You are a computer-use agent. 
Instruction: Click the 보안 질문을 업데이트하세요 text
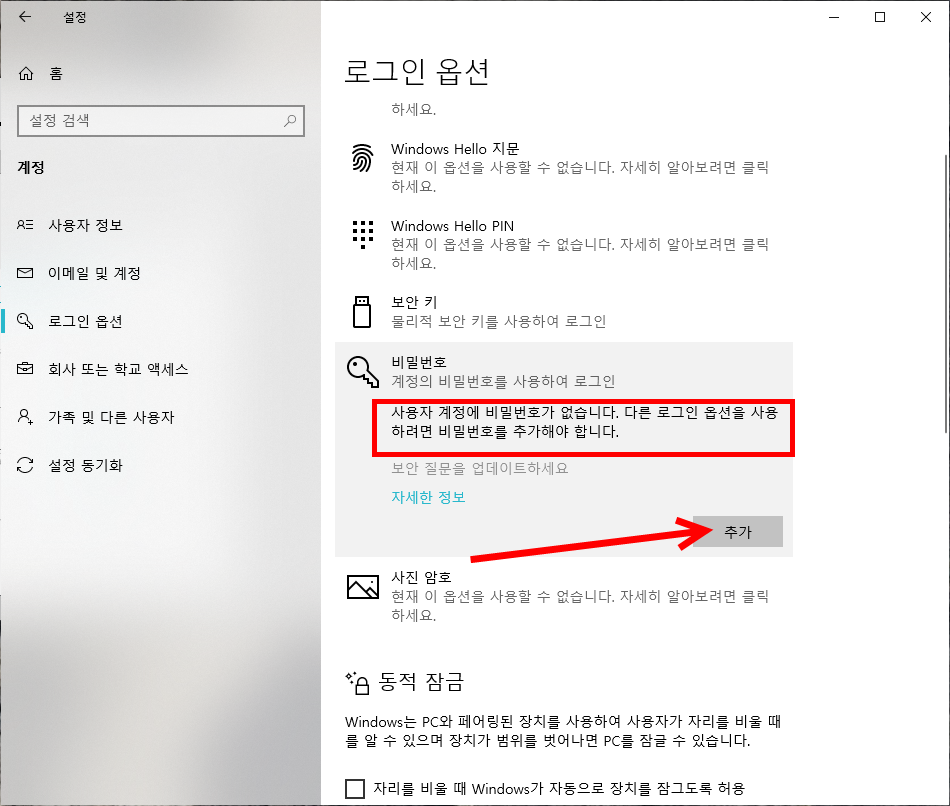point(479,468)
